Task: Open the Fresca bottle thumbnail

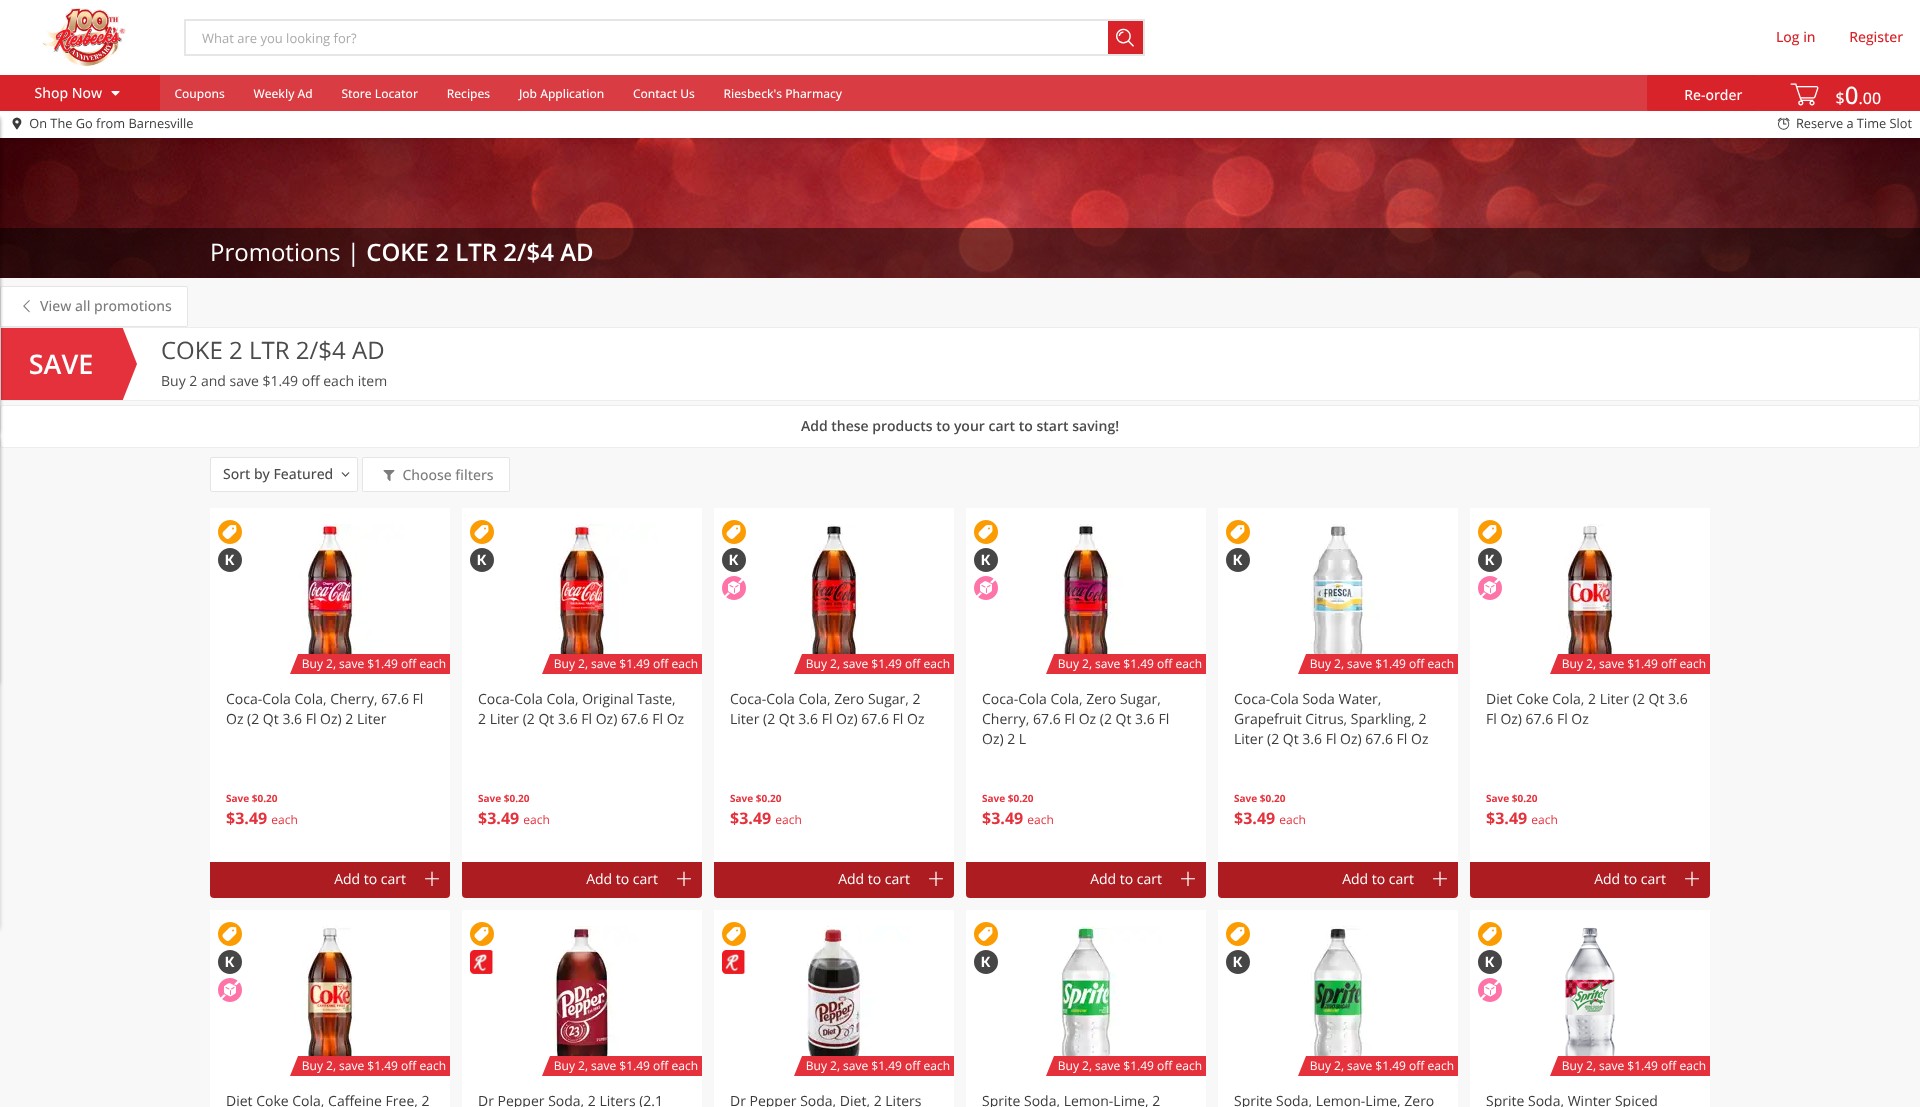Action: point(1338,588)
